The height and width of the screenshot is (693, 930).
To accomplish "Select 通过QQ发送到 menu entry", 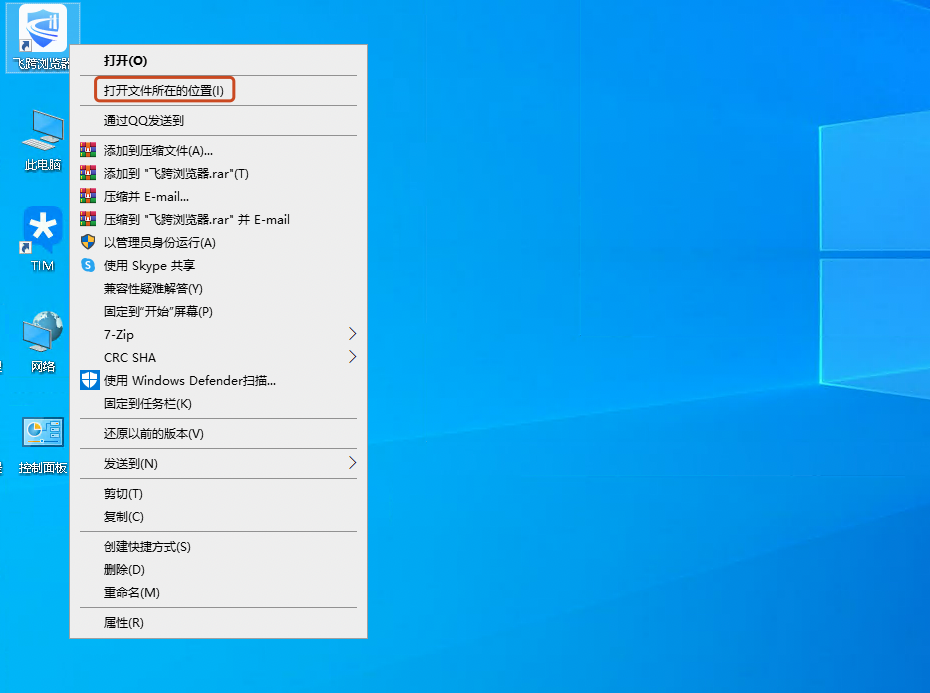I will pyautogui.click(x=144, y=120).
